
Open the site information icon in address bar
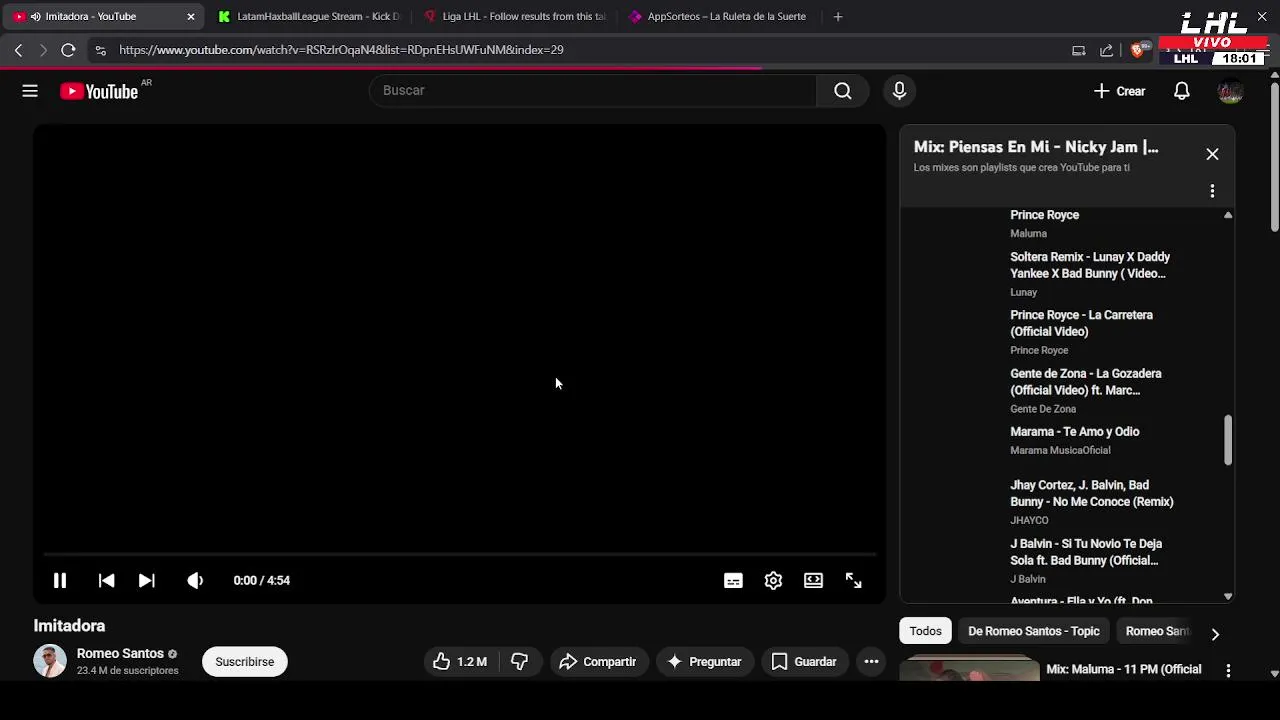point(100,50)
